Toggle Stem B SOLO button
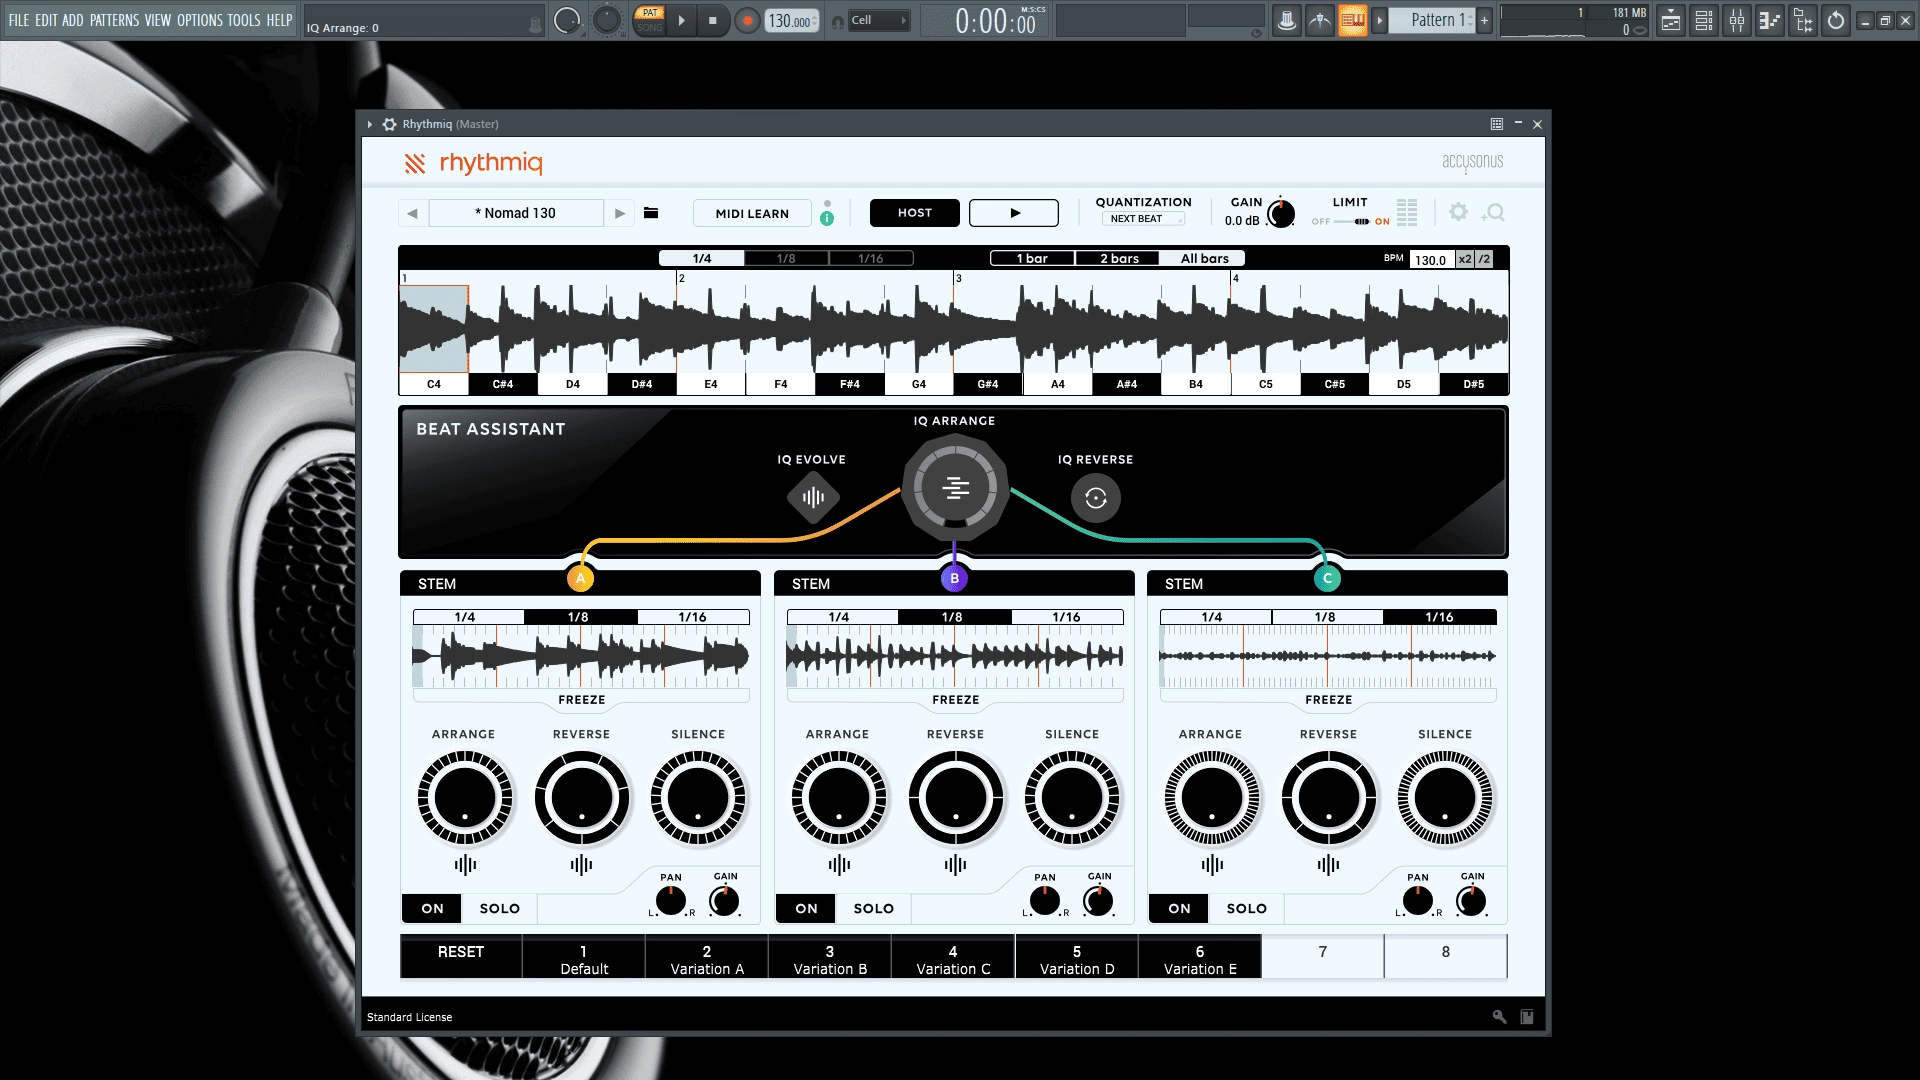This screenshot has height=1080, width=1920. (873, 908)
